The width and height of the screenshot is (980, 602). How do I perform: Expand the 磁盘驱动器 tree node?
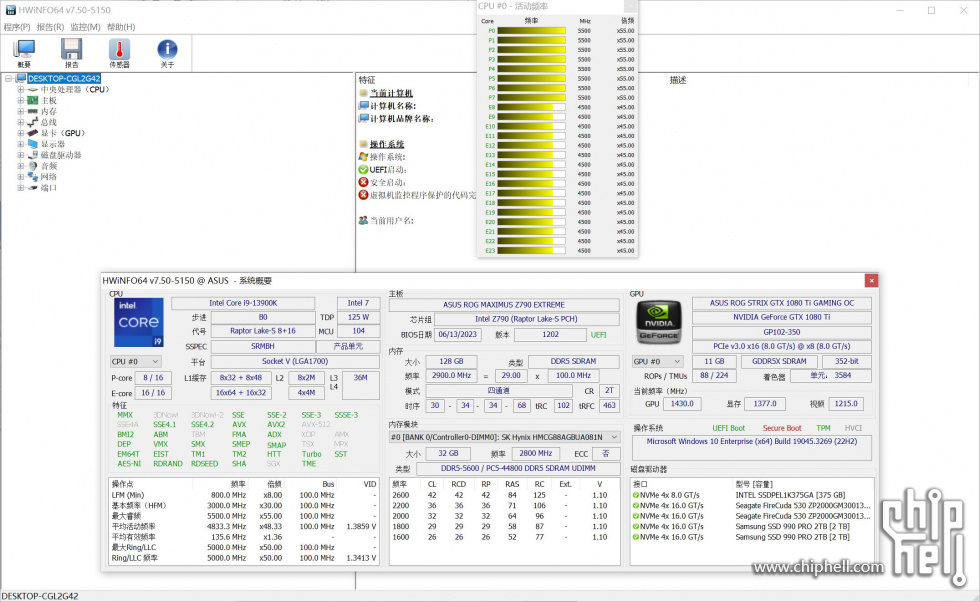point(21,155)
